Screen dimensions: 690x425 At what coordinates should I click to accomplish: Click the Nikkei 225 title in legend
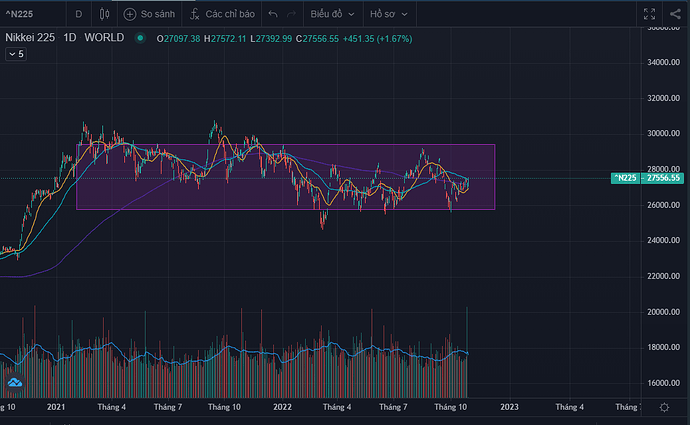click(30, 38)
